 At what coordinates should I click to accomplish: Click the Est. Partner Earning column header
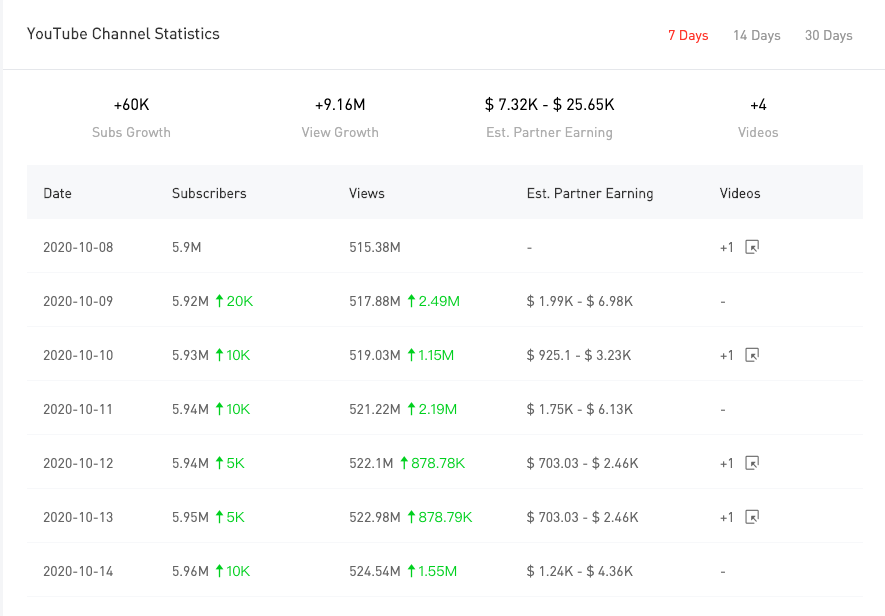tap(590, 193)
